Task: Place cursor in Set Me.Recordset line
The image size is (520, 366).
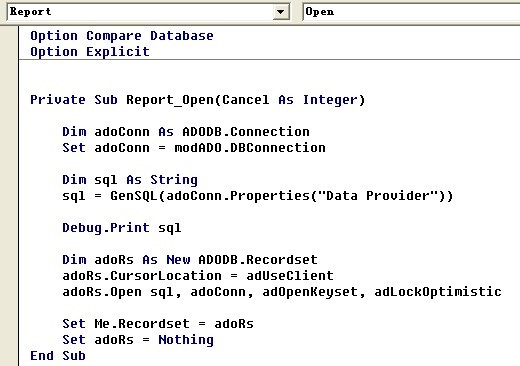Action: point(158,324)
